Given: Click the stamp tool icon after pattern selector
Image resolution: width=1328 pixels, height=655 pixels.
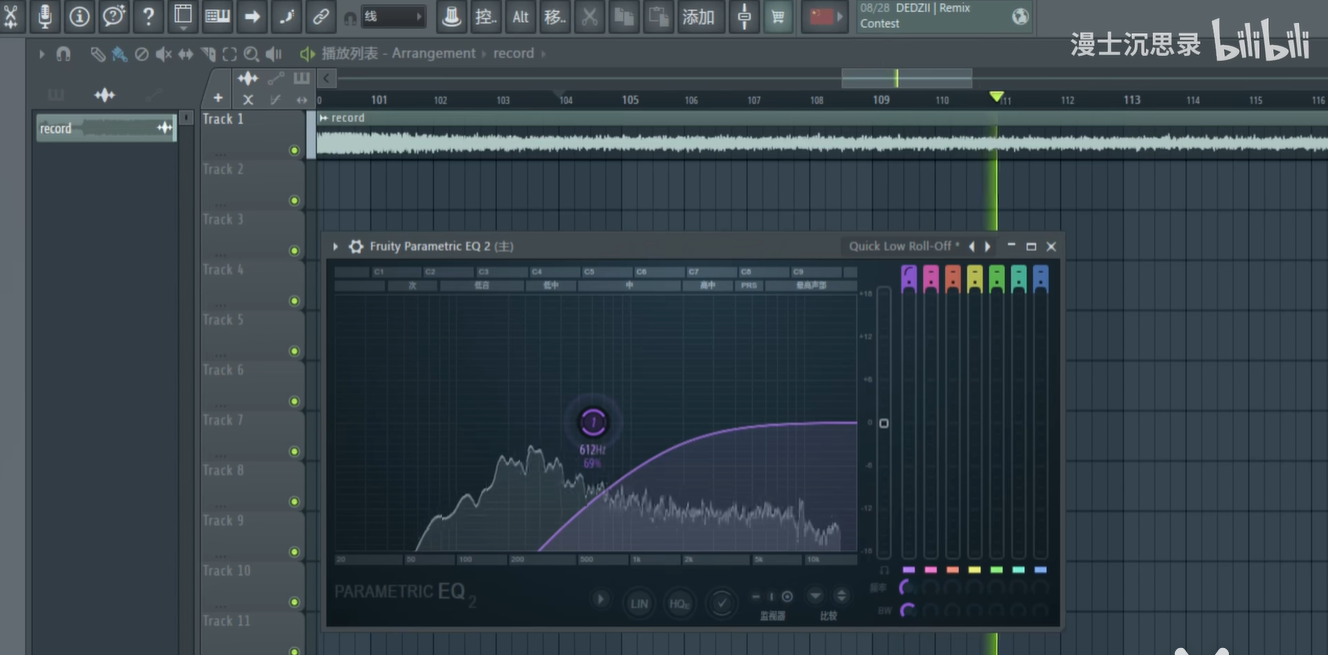Looking at the screenshot, I should 451,16.
